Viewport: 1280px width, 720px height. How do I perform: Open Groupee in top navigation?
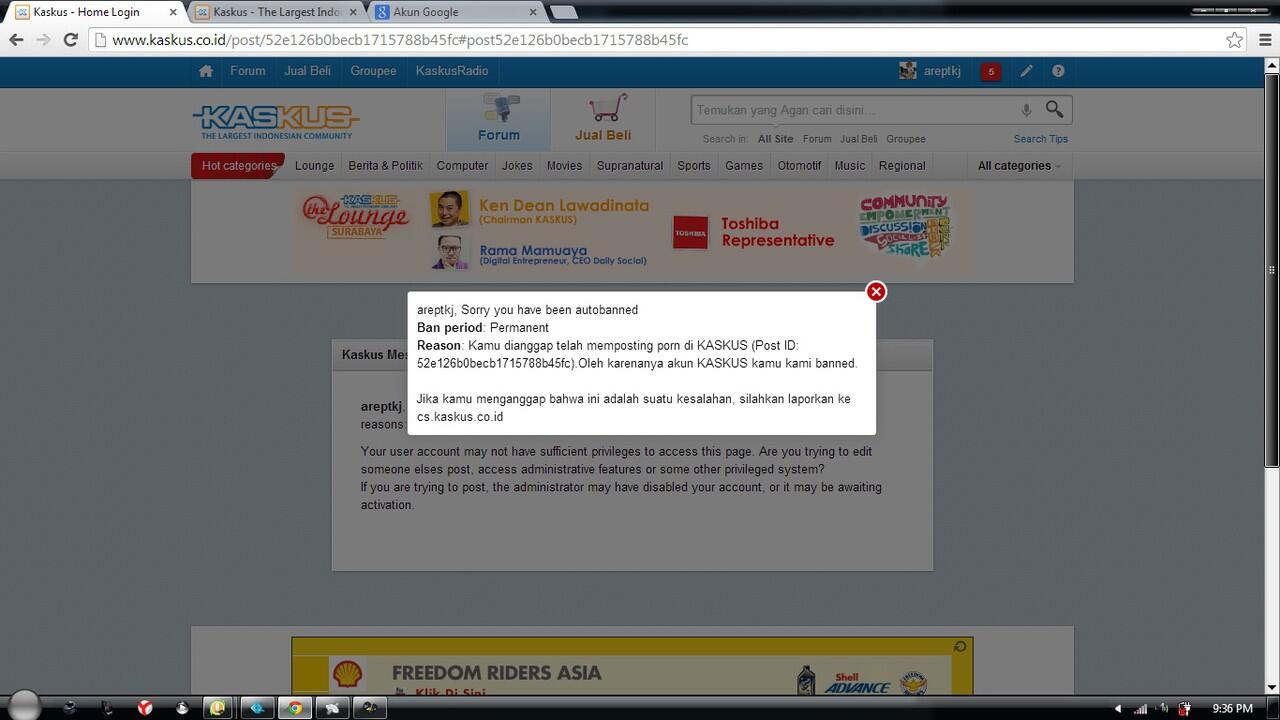pos(373,71)
